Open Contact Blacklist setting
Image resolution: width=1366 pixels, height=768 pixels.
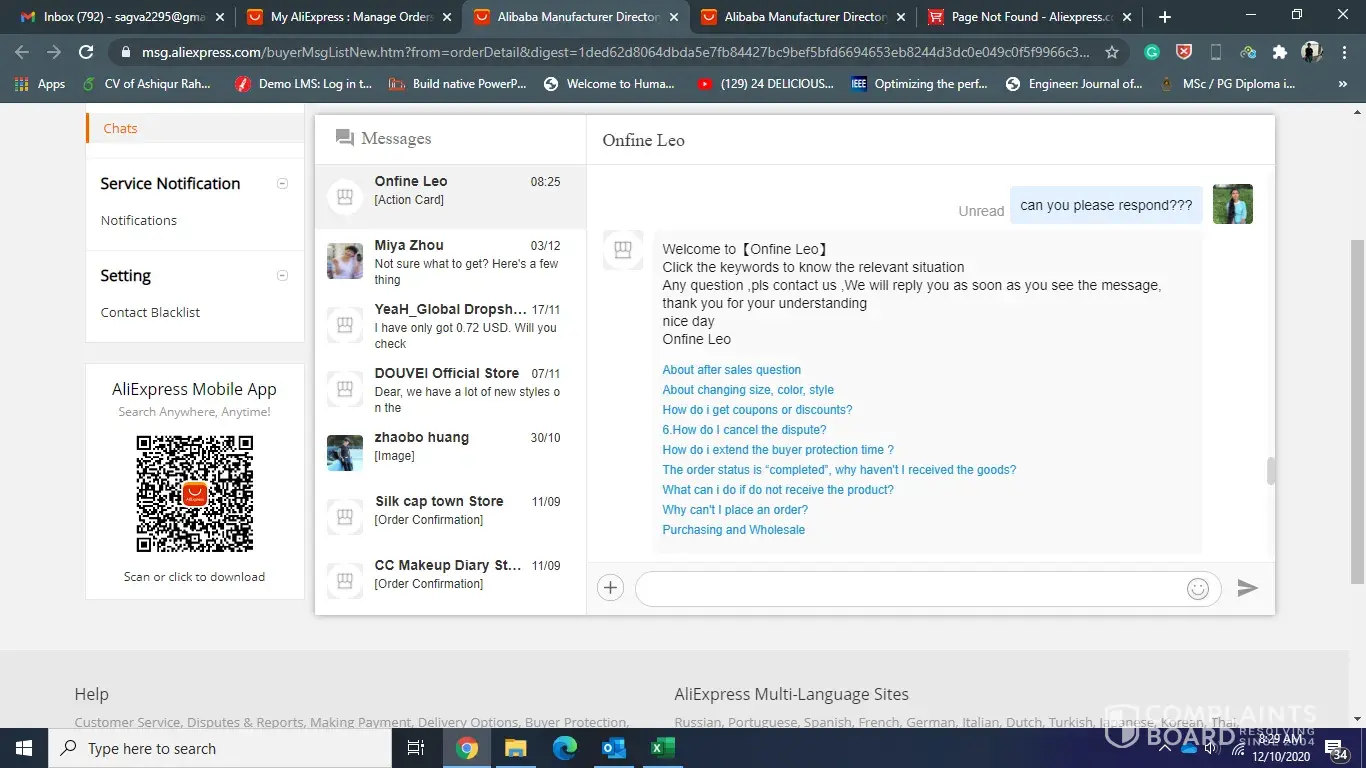tap(150, 312)
